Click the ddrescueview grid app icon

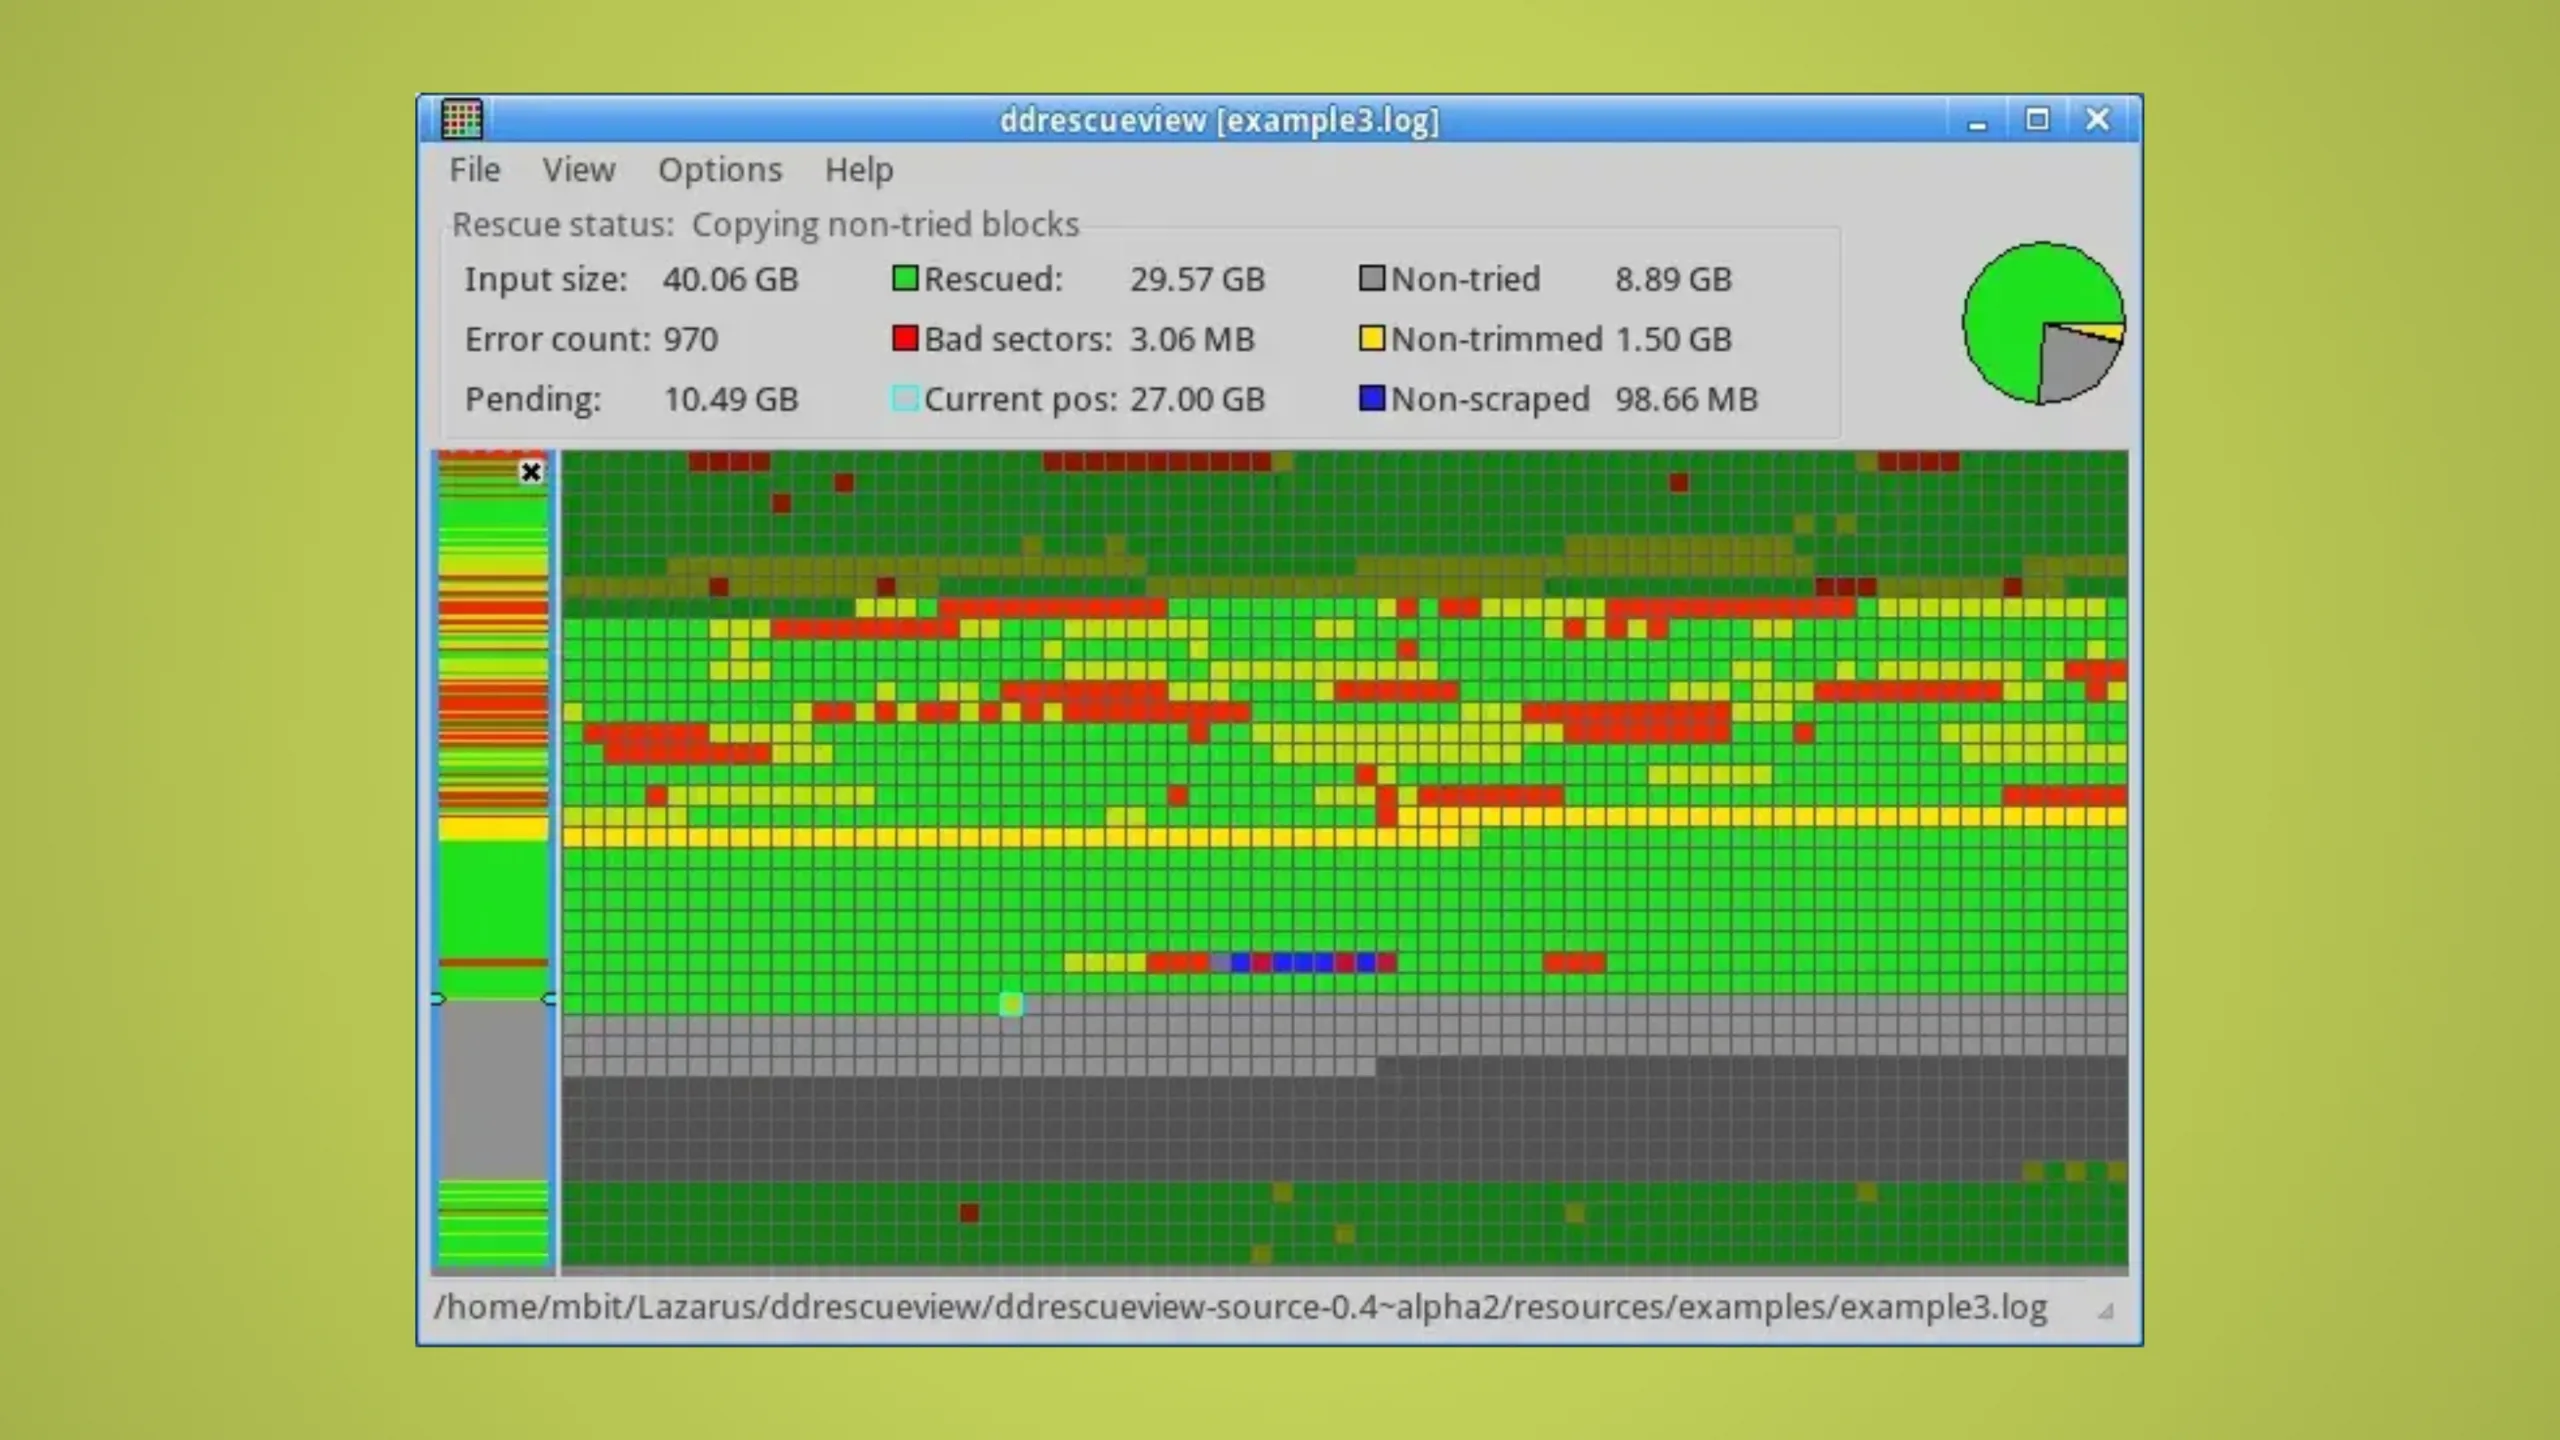pyautogui.click(x=462, y=119)
